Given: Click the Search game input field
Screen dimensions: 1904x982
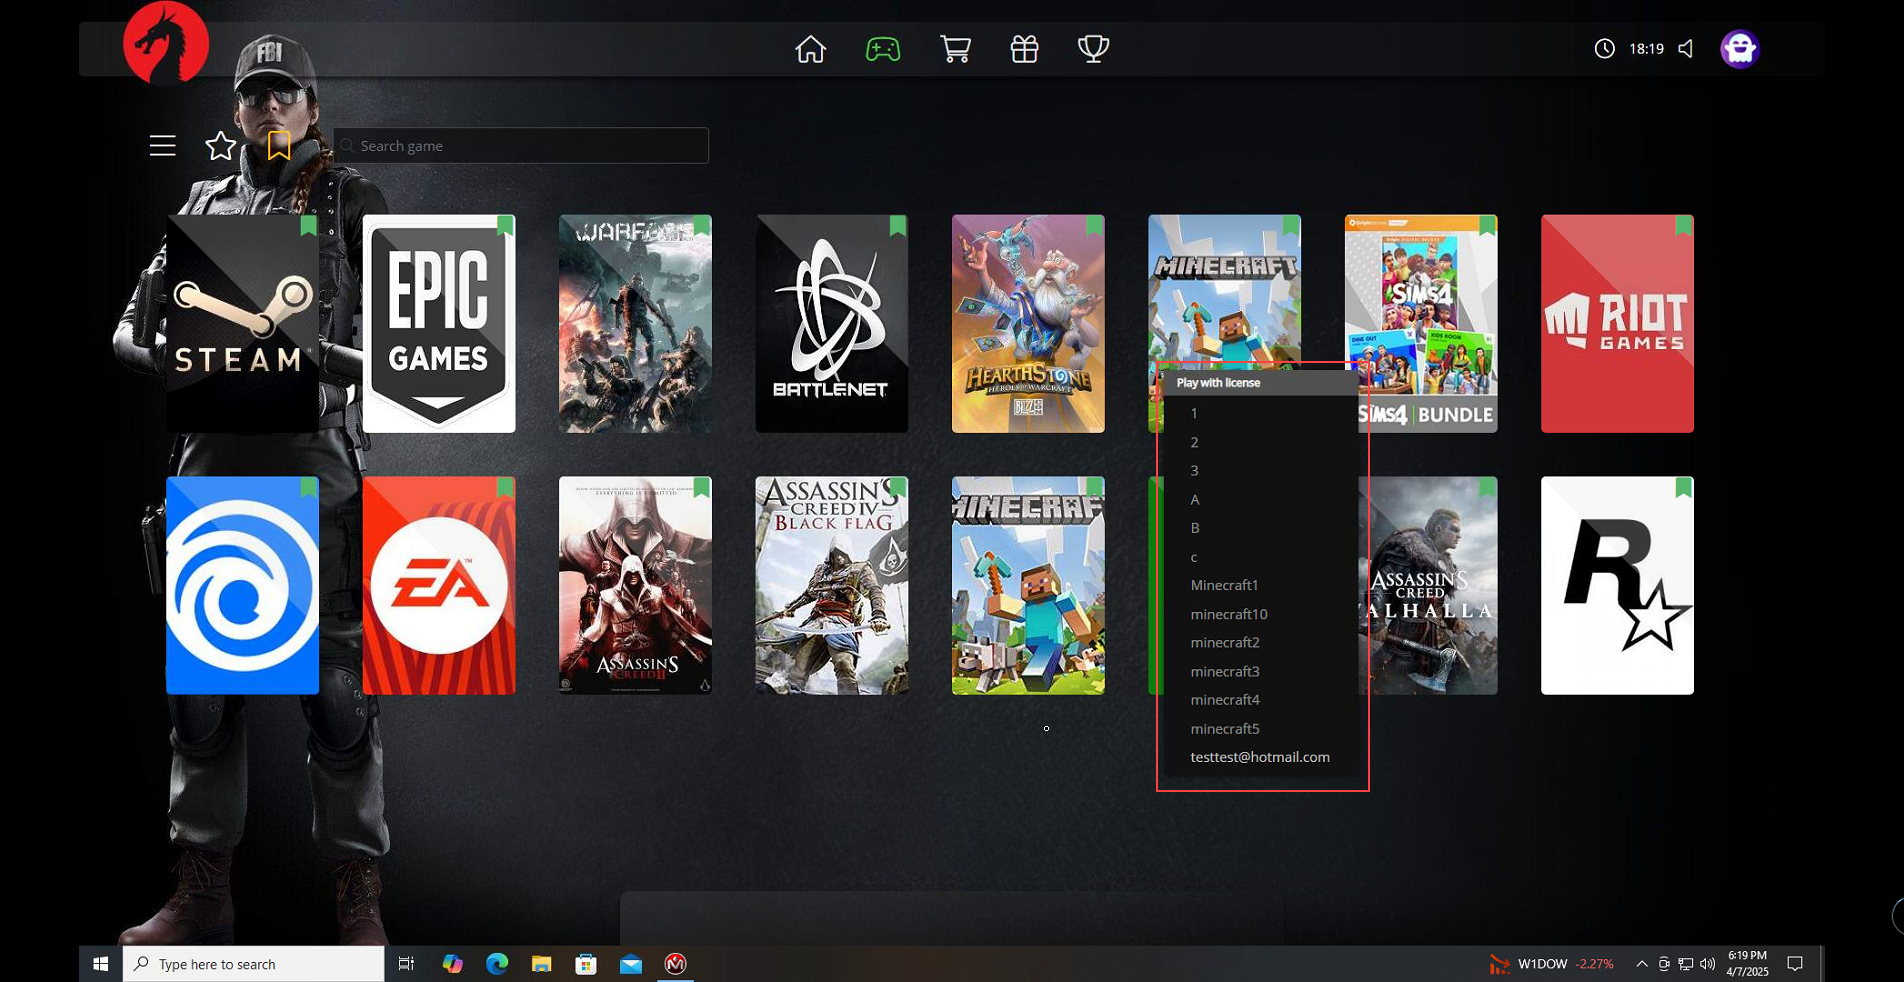Looking at the screenshot, I should click(x=521, y=146).
